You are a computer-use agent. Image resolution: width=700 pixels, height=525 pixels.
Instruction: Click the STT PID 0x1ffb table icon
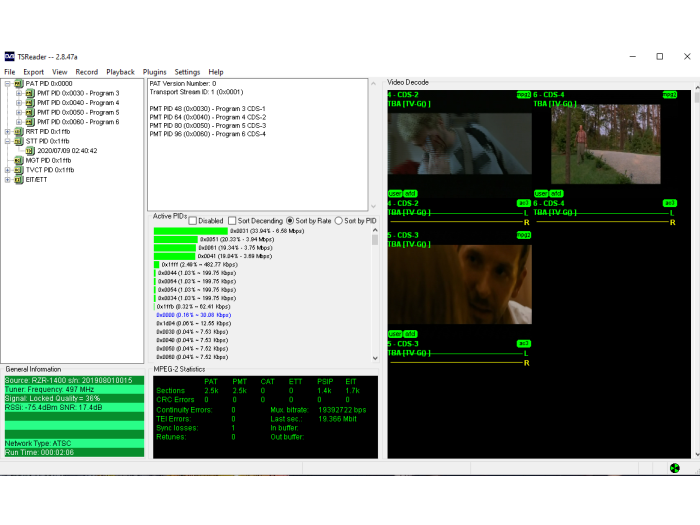[18, 141]
